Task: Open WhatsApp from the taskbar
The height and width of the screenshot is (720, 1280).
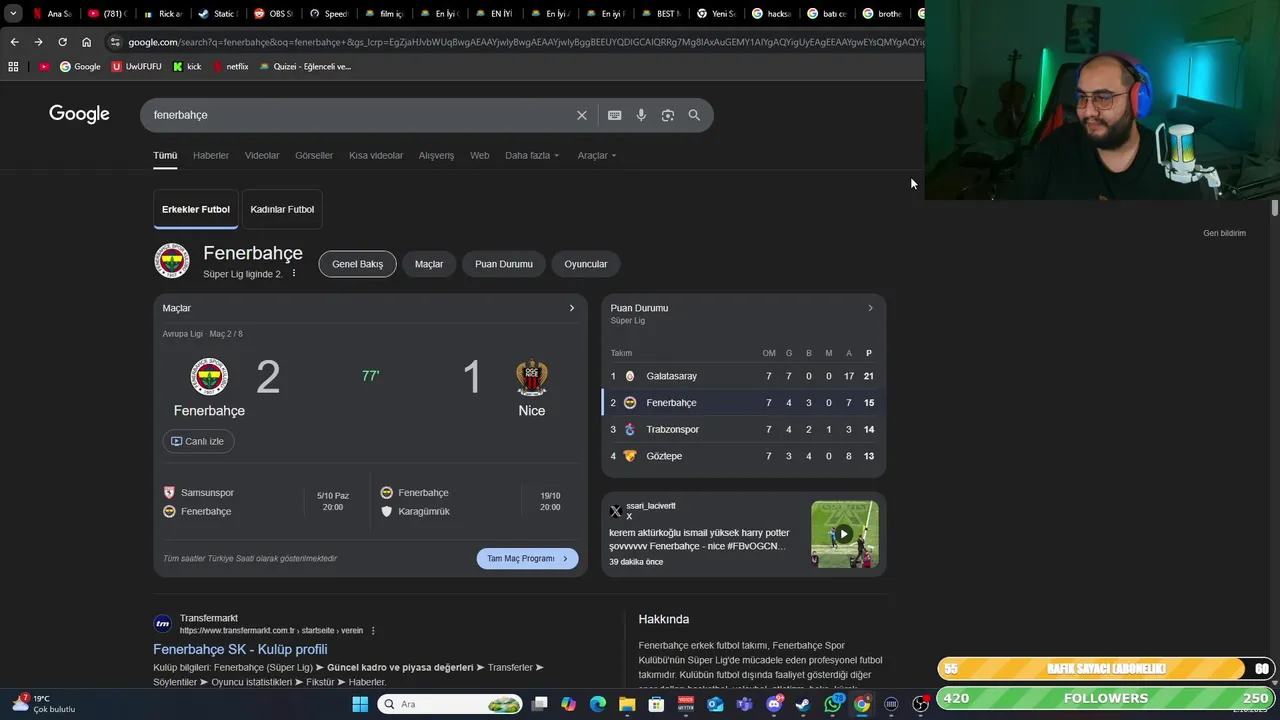Action: (833, 704)
